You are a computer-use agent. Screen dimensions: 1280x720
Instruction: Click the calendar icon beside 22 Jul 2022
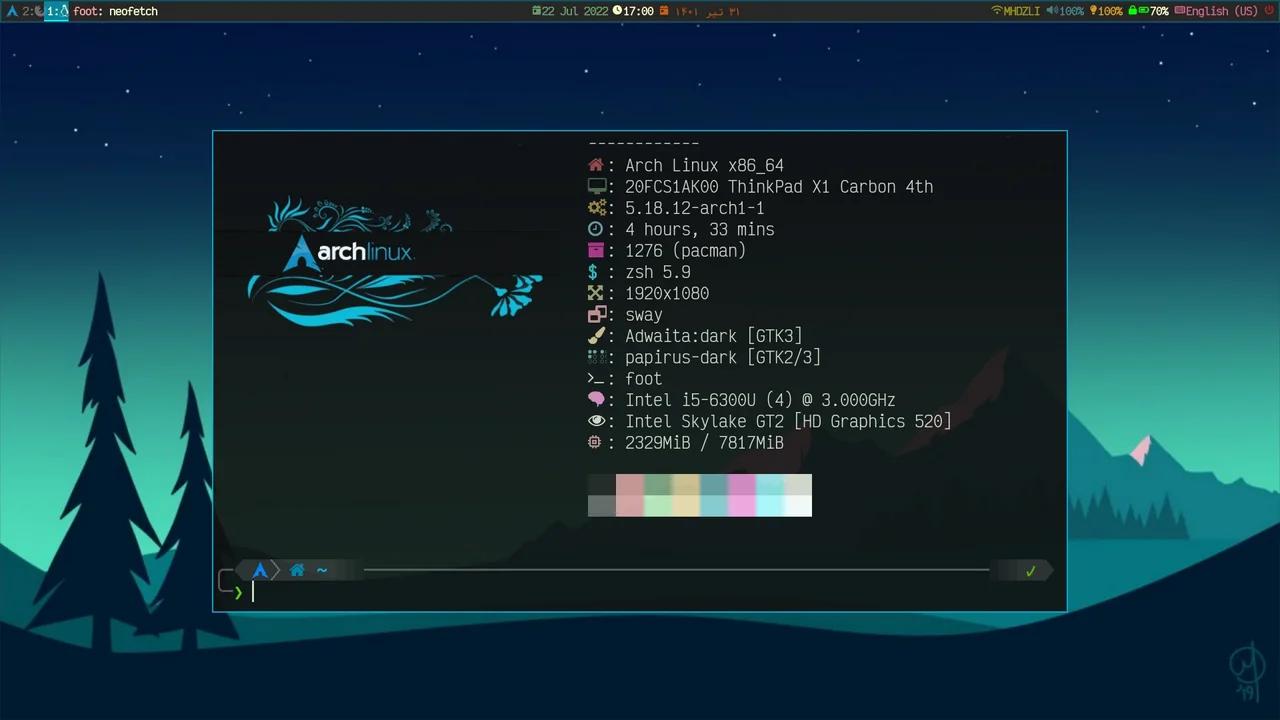click(x=538, y=11)
